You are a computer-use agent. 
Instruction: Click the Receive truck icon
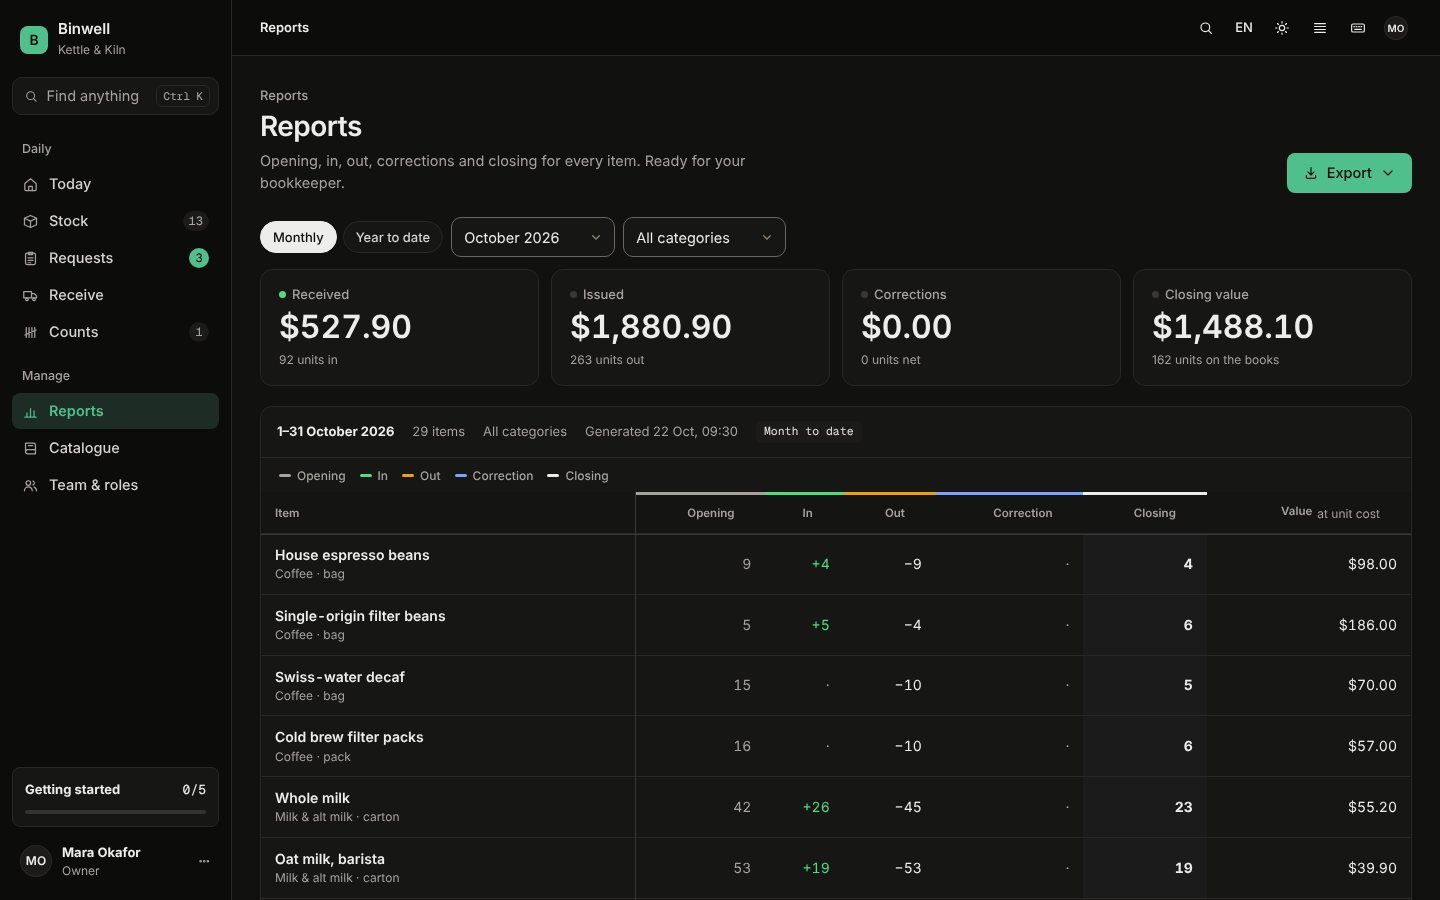[31, 296]
